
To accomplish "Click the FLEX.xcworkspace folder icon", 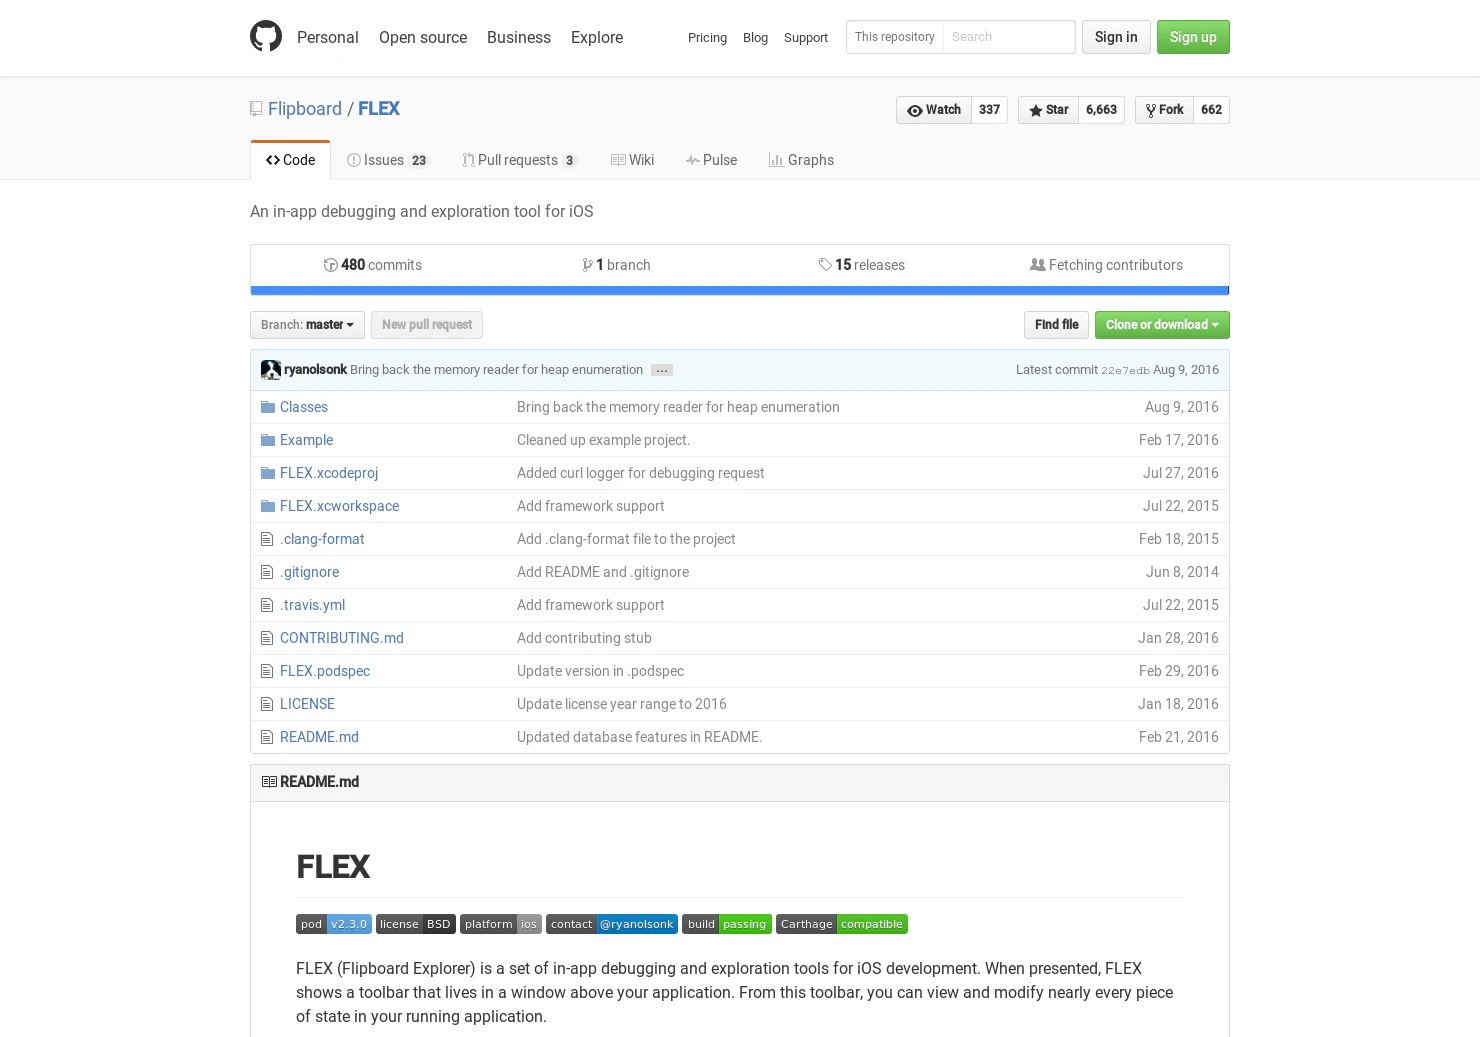I will point(267,506).
